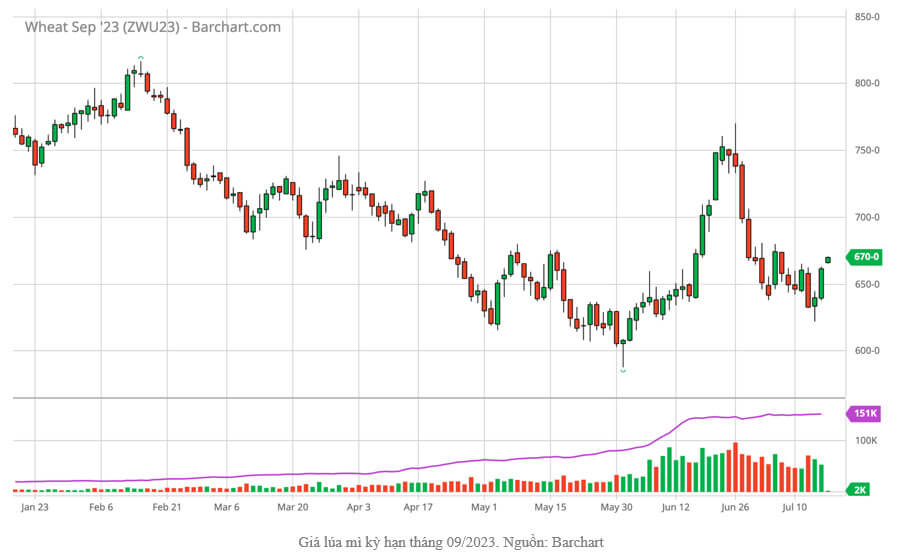Click the 600-0 price axis label

[867, 351]
